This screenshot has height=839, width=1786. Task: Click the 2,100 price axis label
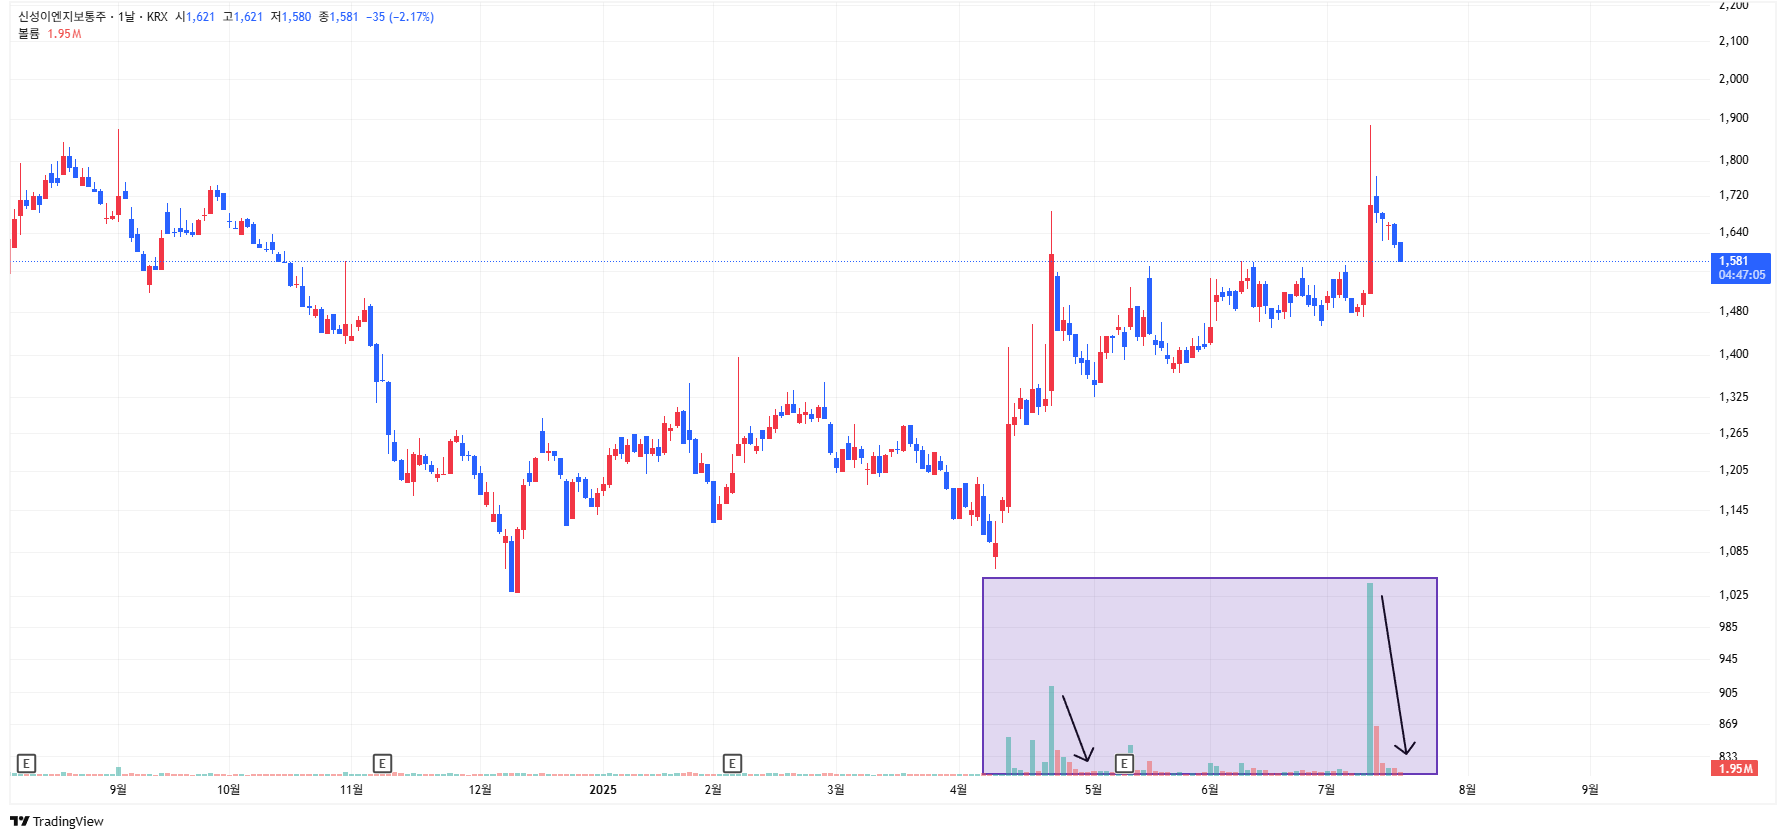[1734, 41]
